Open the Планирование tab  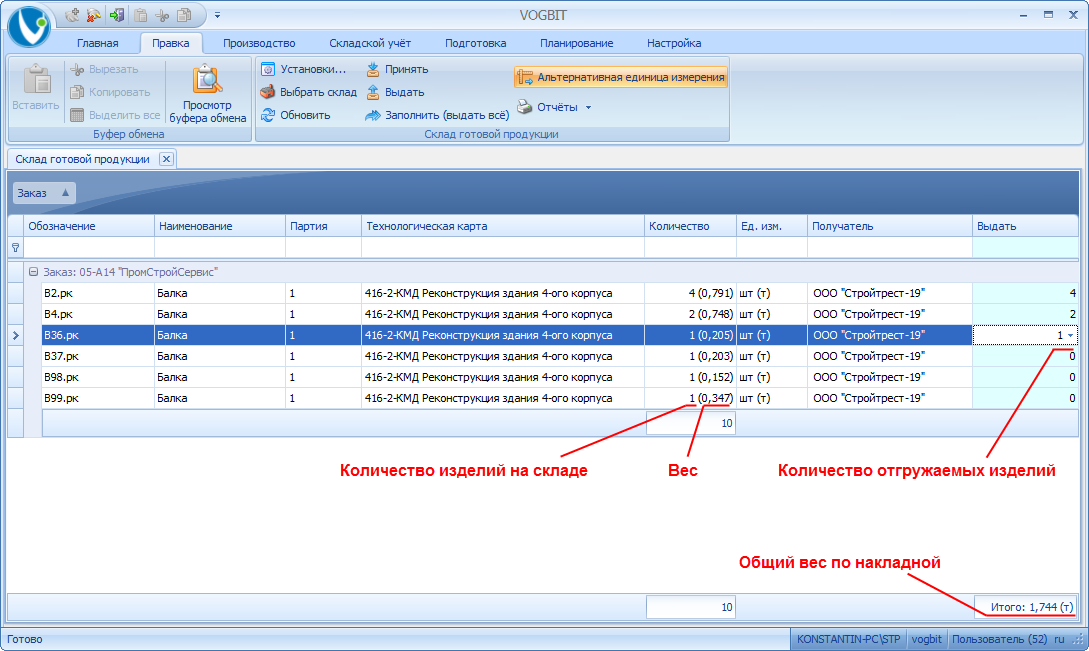click(576, 43)
